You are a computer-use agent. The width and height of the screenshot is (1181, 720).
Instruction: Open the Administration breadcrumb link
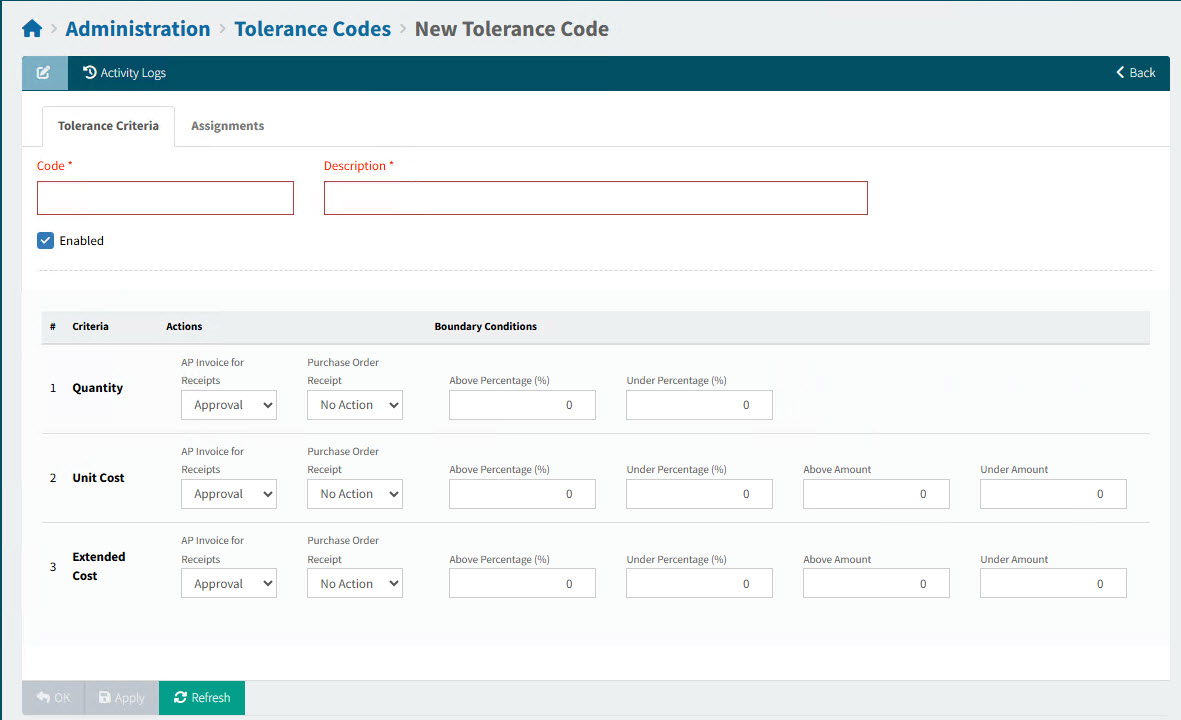[x=137, y=28]
